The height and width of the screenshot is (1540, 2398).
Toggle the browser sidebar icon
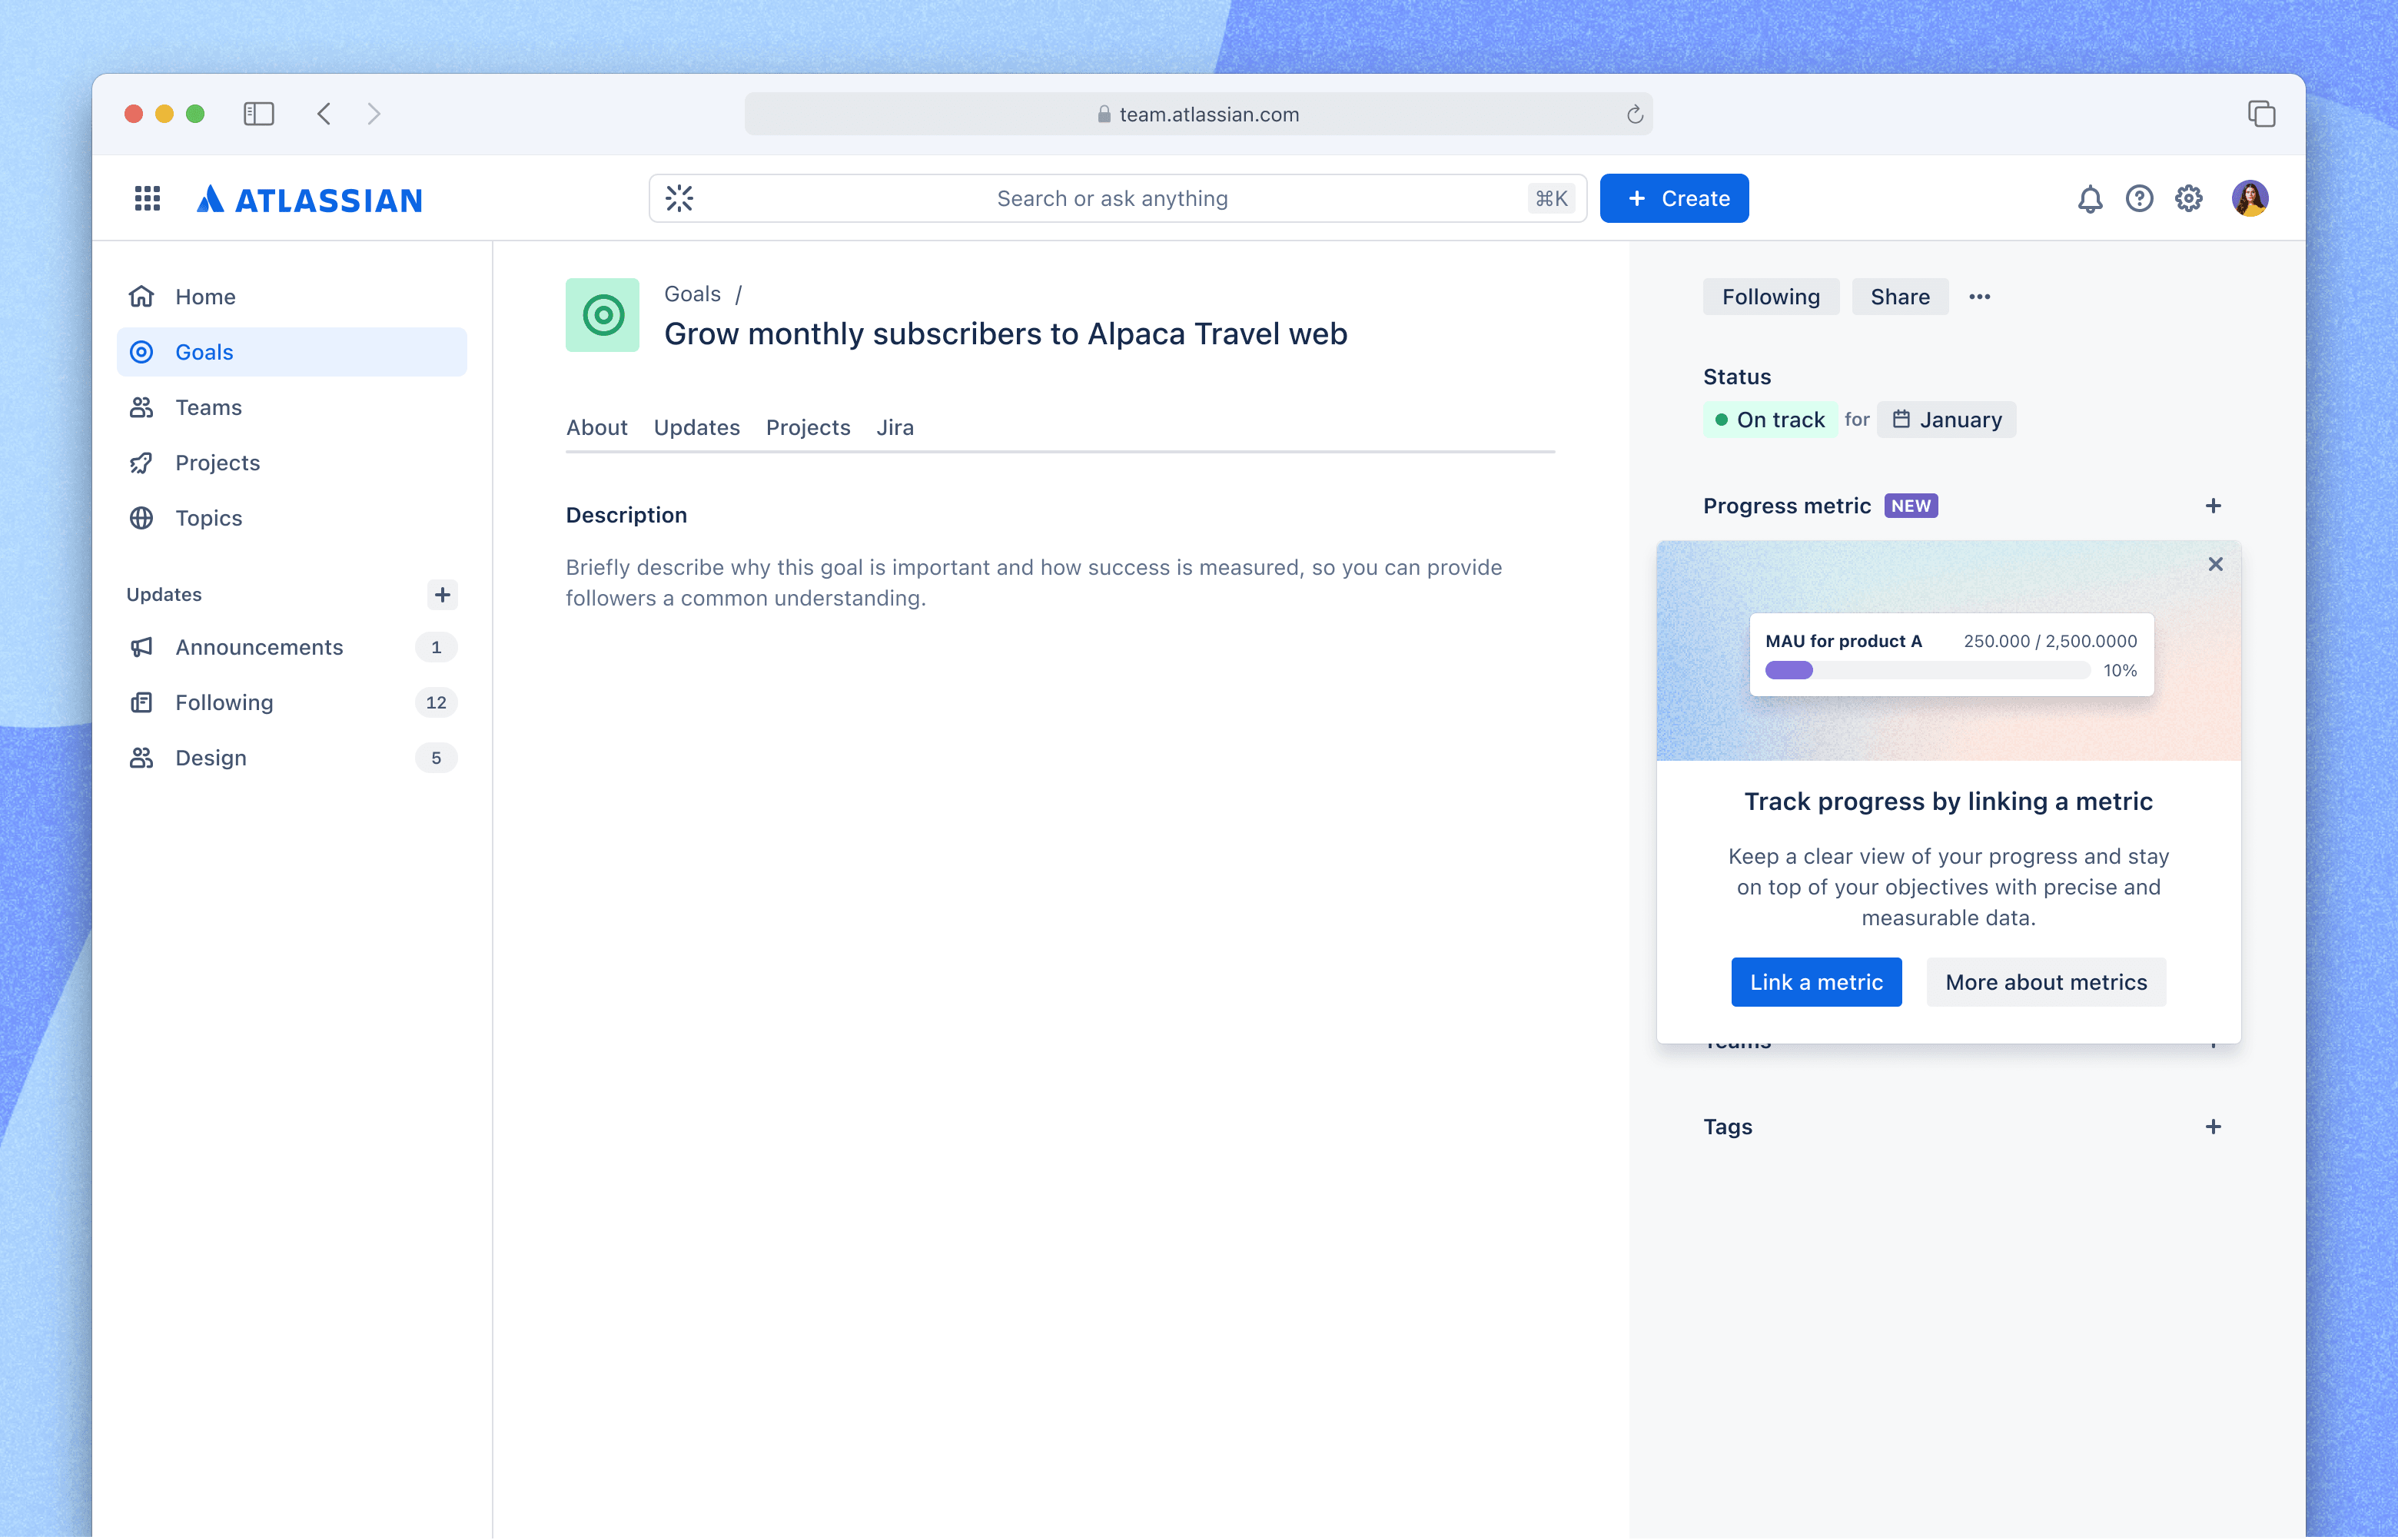[x=259, y=114]
